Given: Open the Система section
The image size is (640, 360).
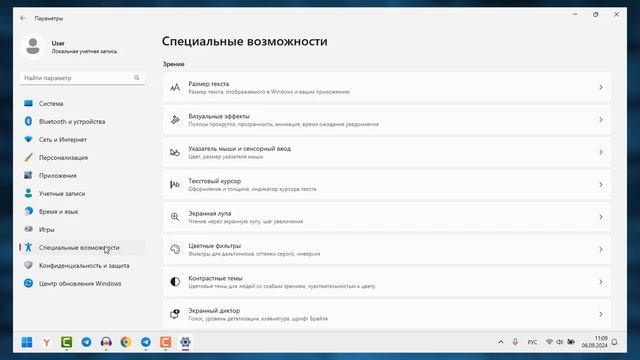Looking at the screenshot, I should click(82, 104).
